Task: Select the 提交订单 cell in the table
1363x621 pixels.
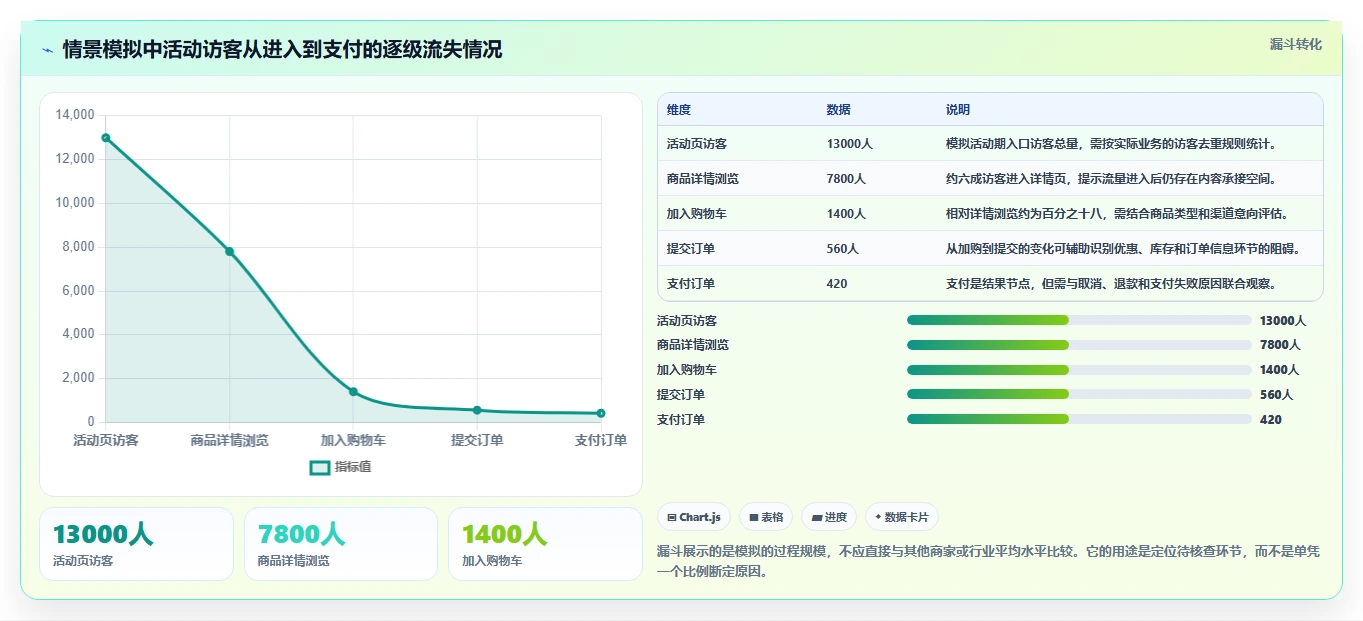Action: [x=691, y=249]
